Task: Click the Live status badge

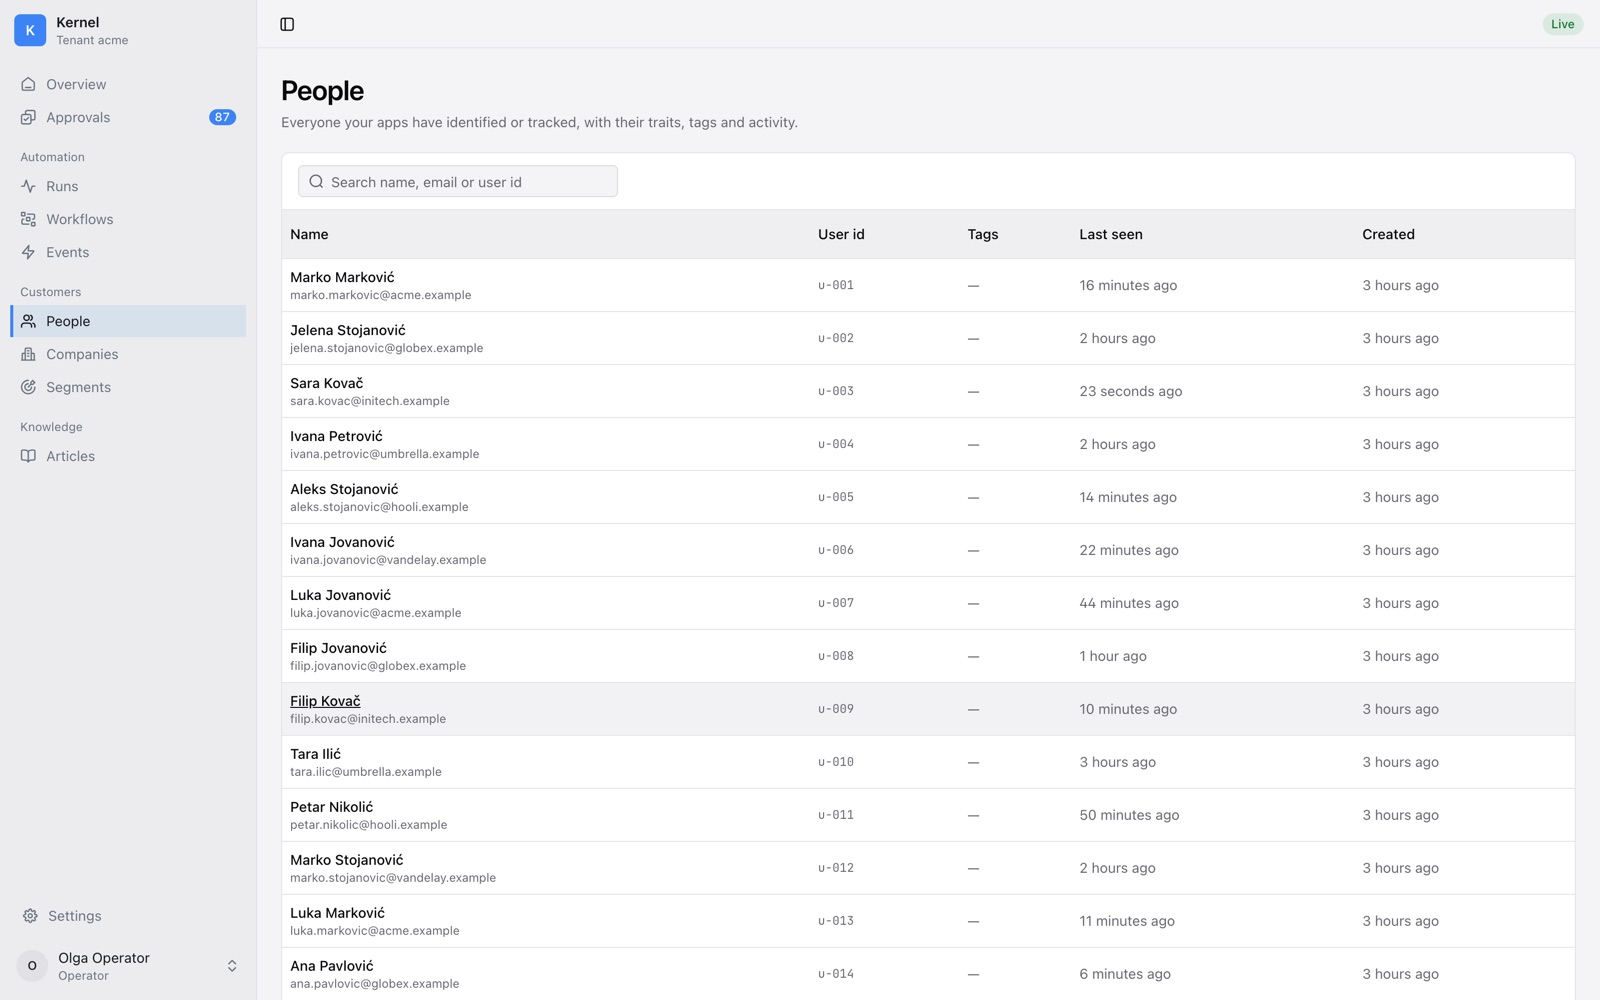Action: coord(1562,24)
